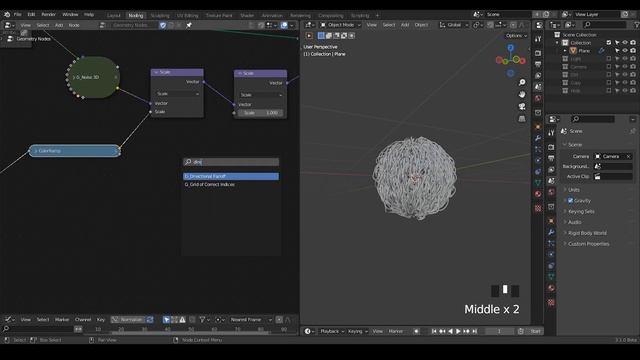Click the timeline search magnifier icon
Viewport: 640px width, 360px height.
click(6, 329)
